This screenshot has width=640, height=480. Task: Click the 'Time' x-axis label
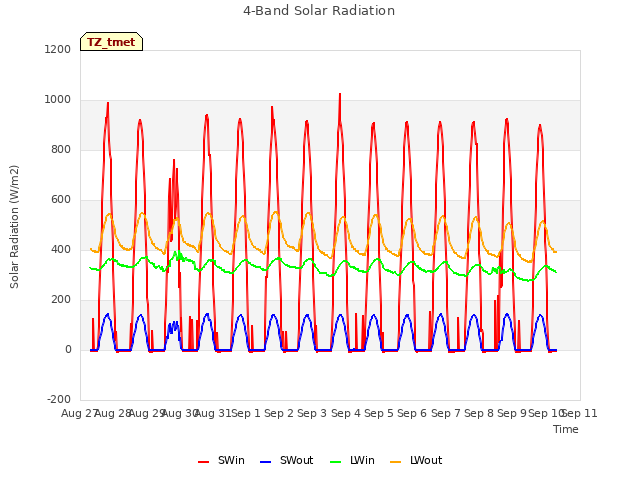[566, 429]
